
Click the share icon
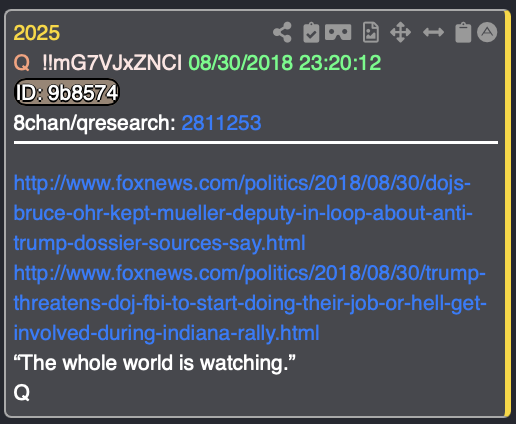[282, 32]
